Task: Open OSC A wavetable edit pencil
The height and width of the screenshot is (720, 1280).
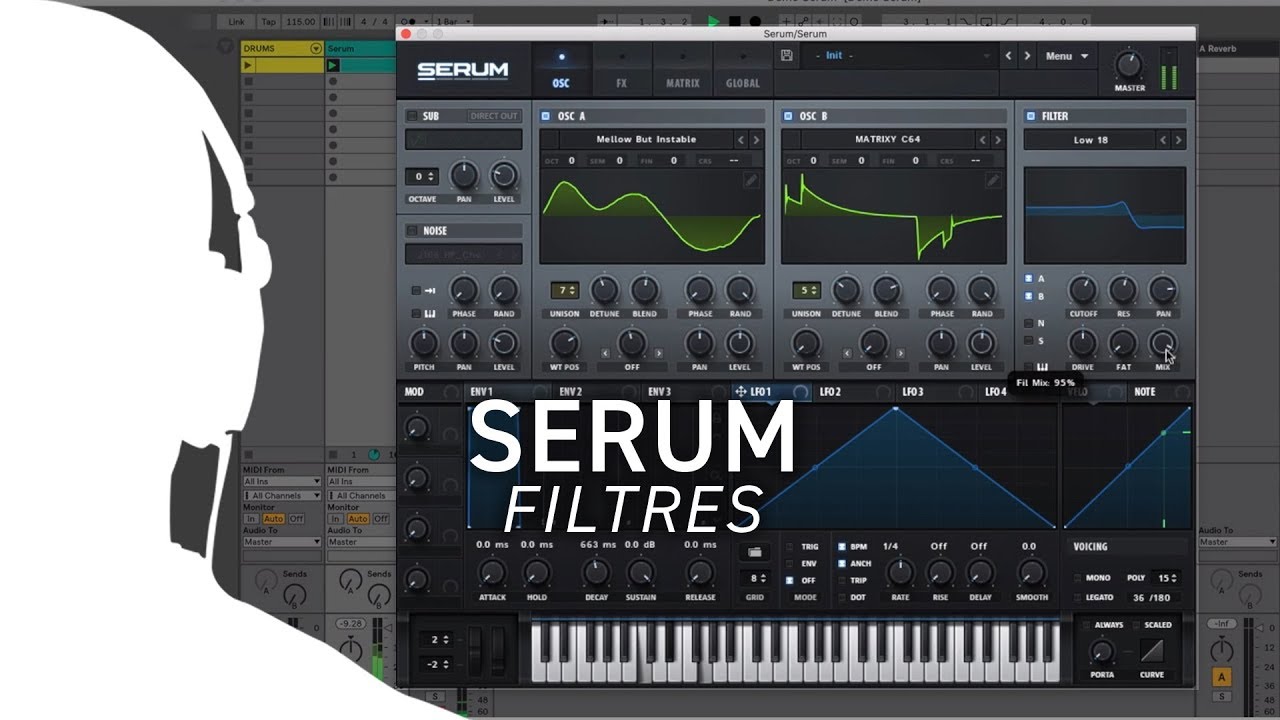Action: coord(751,180)
